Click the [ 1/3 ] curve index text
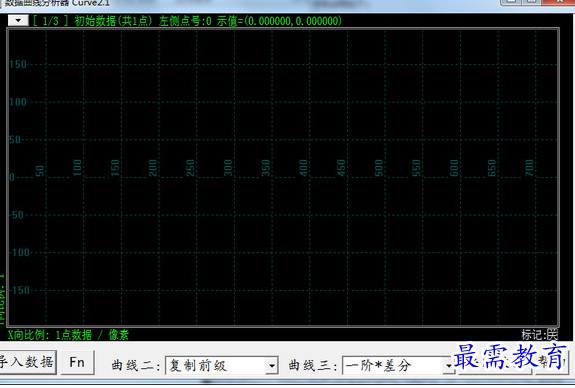Screen dimensions: 575x388 [x=50, y=21]
